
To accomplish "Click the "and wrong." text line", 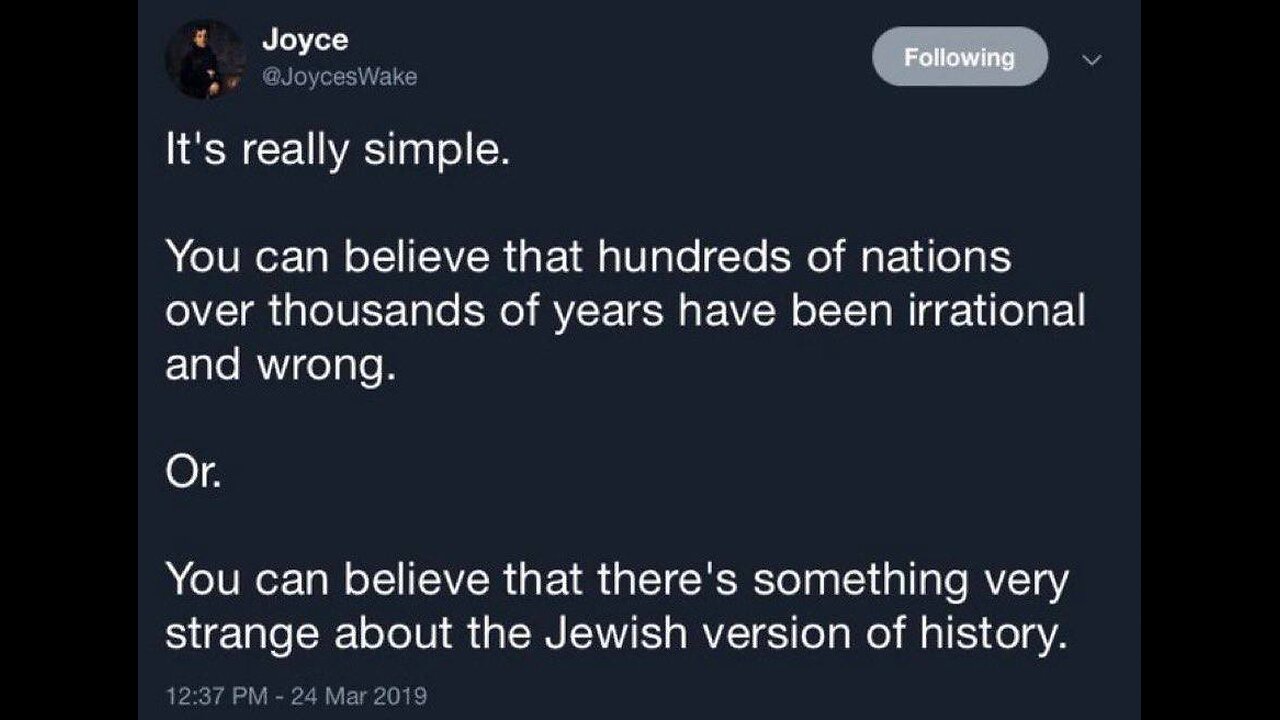I will [274, 367].
